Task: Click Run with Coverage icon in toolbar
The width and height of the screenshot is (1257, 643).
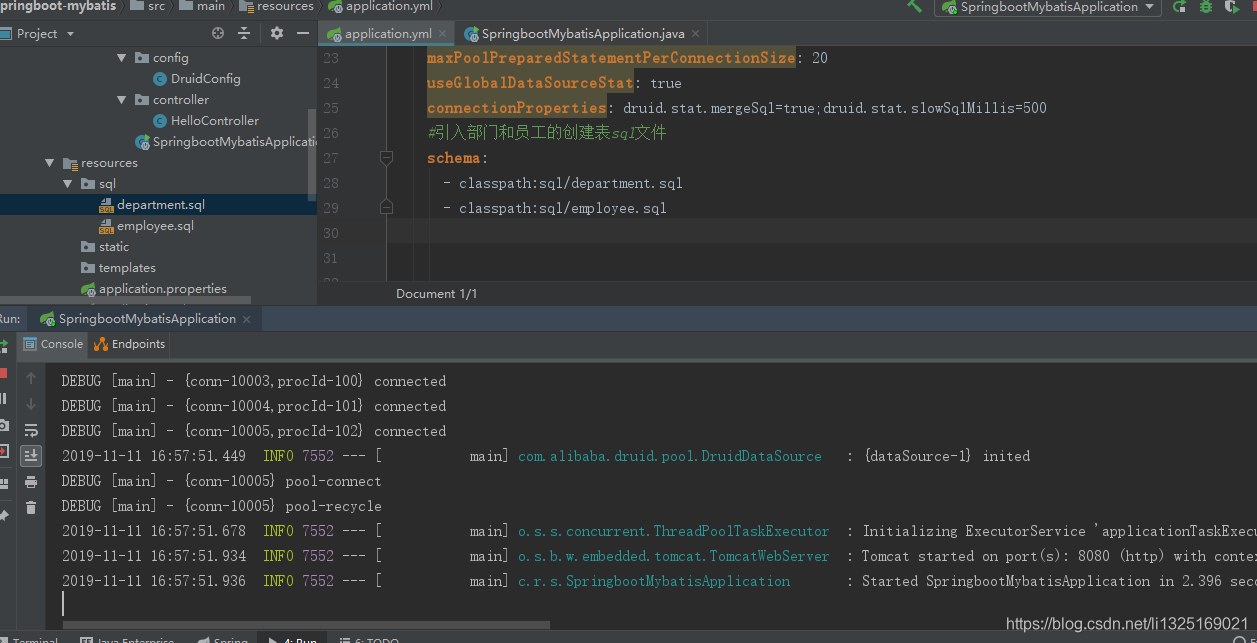Action: point(1232,7)
